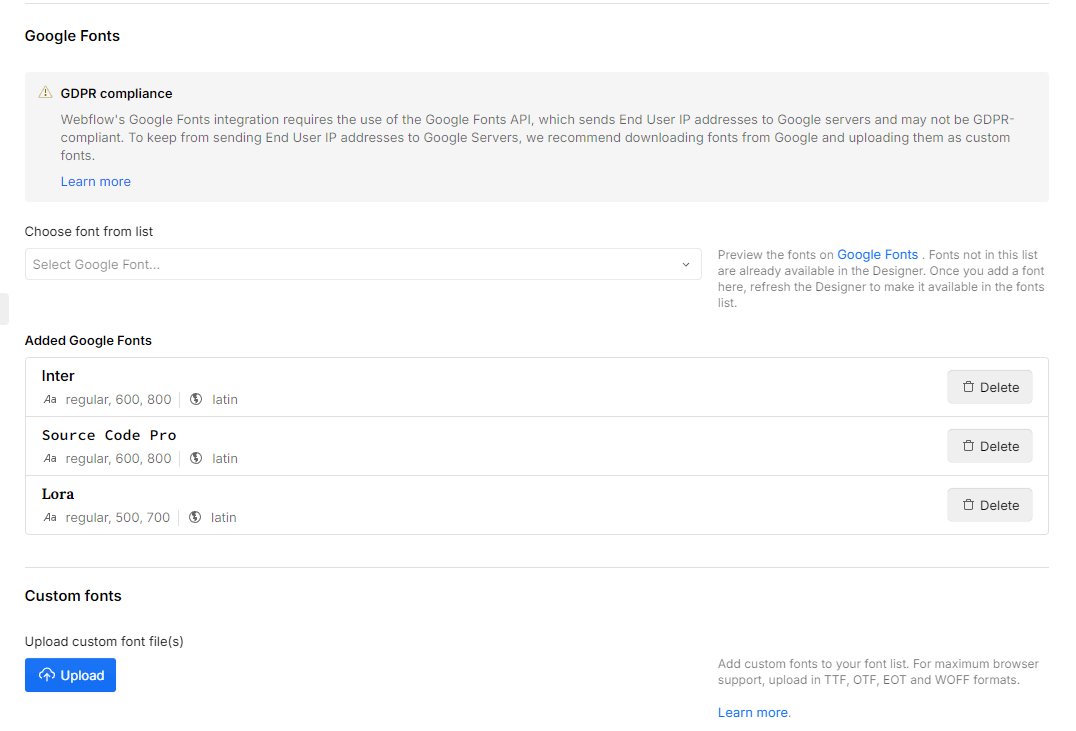This screenshot has height=731, width=1076.
Task: Follow the Google Fonts preview link
Action: pyautogui.click(x=877, y=255)
